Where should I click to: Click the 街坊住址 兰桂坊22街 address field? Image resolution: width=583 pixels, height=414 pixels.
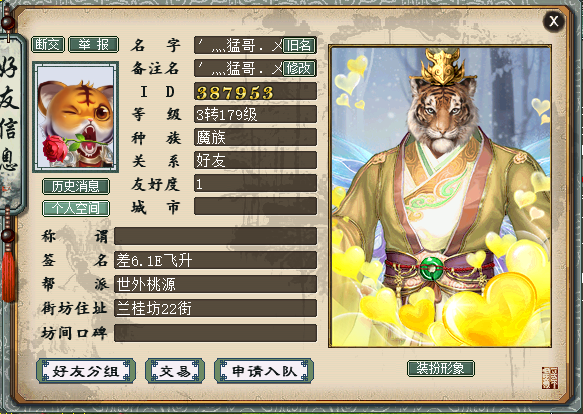tap(216, 308)
